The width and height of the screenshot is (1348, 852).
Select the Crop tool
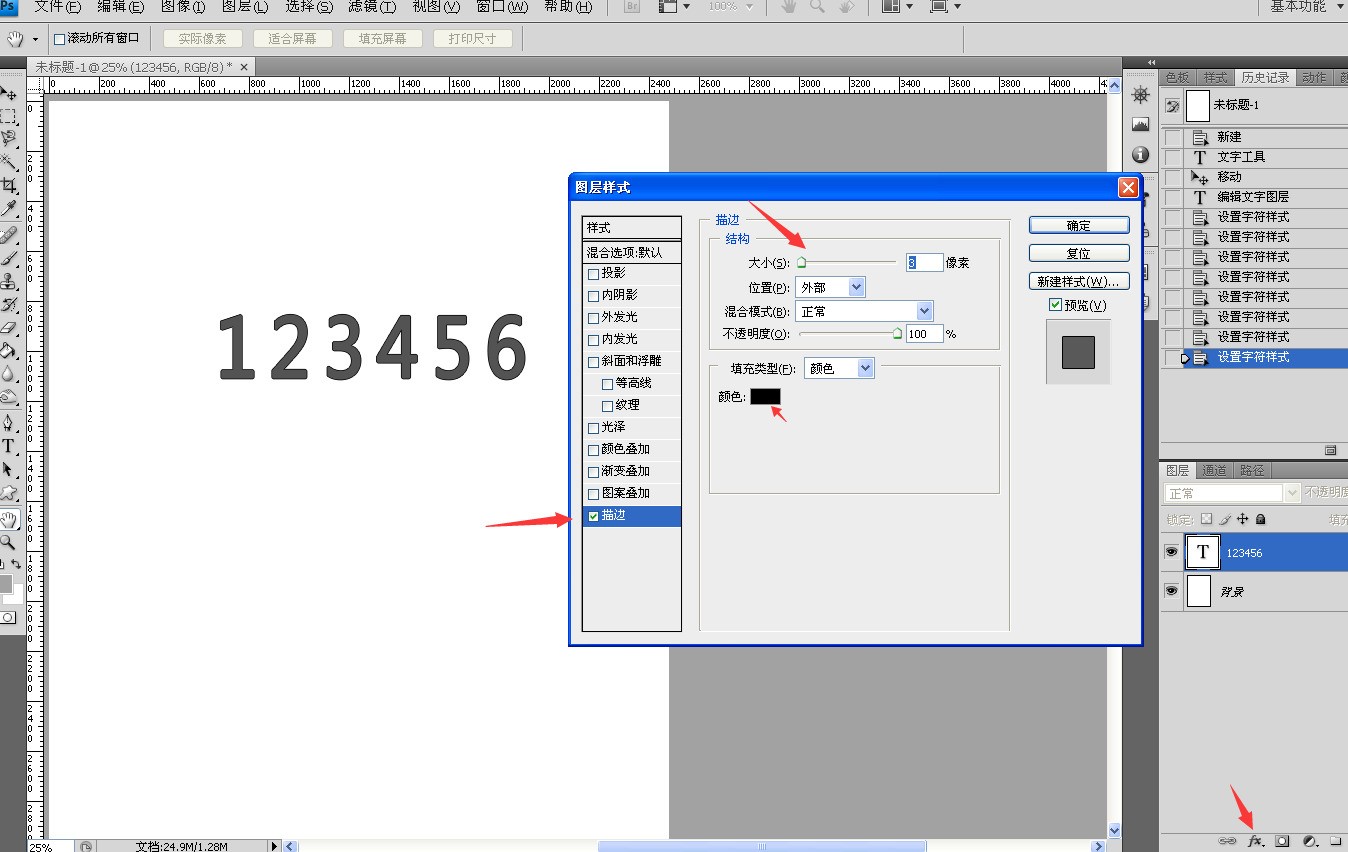click(x=8, y=186)
